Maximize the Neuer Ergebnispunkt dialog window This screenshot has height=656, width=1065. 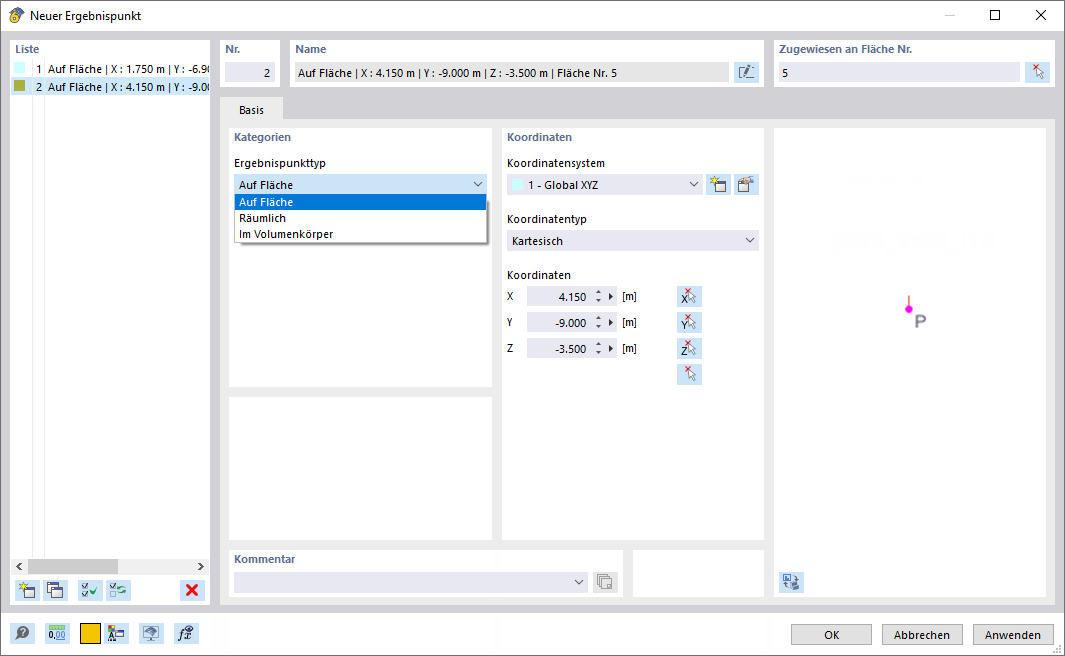[x=995, y=15]
